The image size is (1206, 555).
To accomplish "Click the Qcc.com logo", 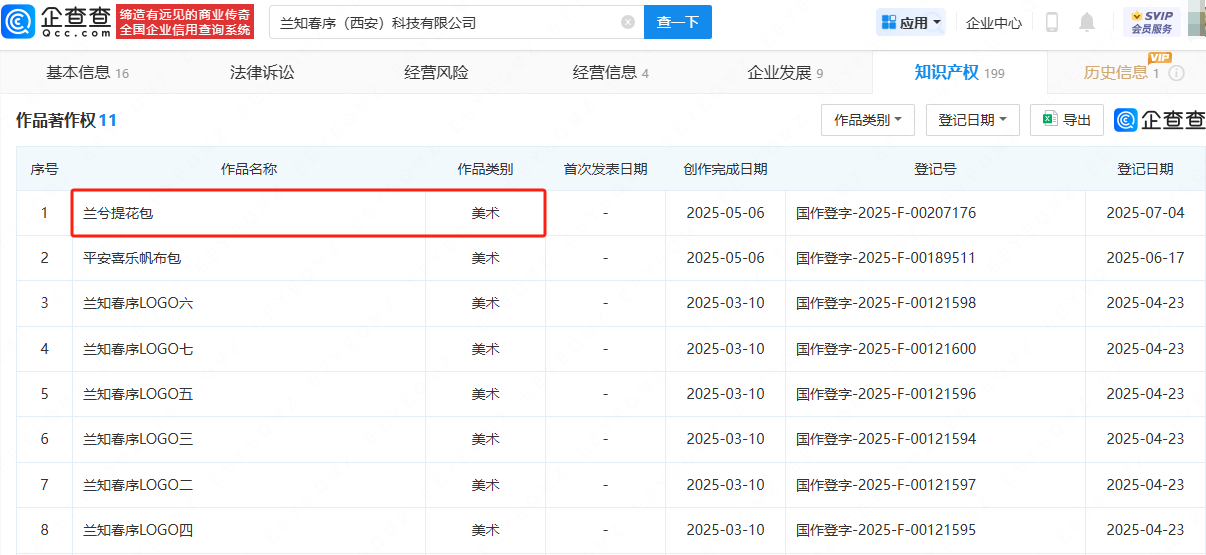I will 57,21.
